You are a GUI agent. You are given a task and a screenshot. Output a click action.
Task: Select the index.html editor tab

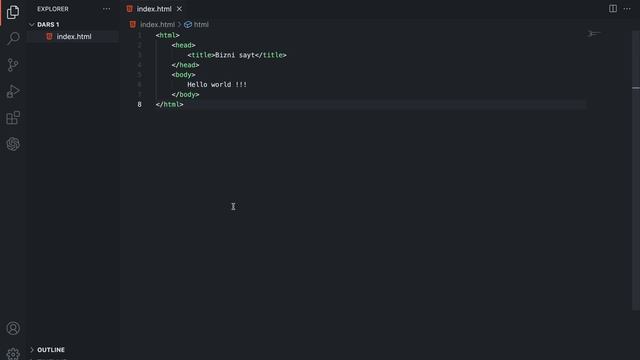(x=154, y=9)
